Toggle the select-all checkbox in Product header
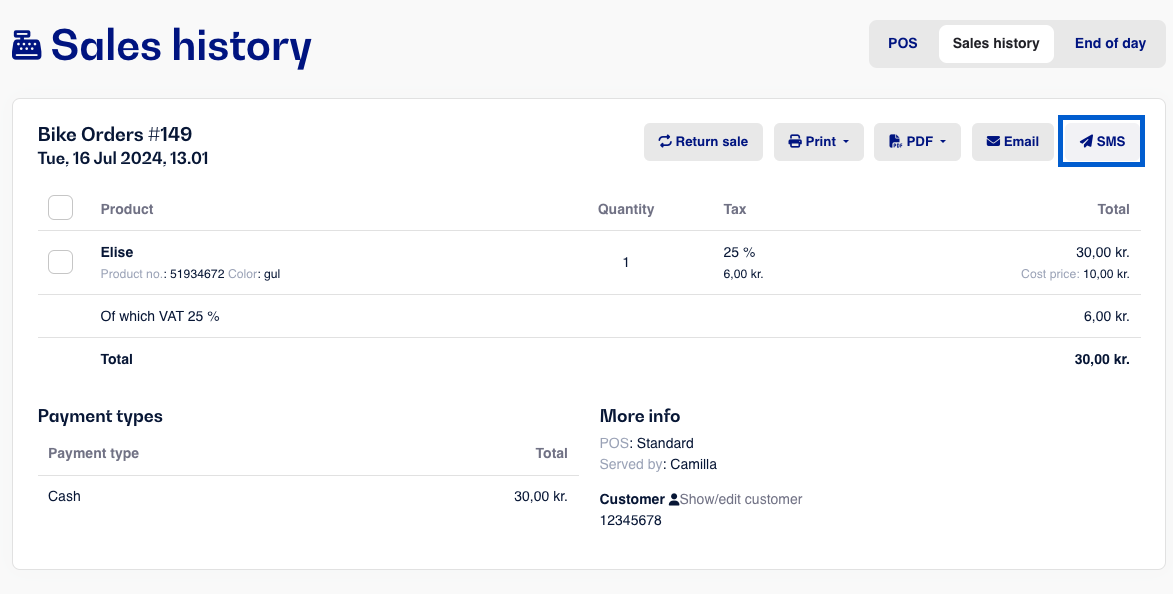This screenshot has height=594, width=1173. 61,207
